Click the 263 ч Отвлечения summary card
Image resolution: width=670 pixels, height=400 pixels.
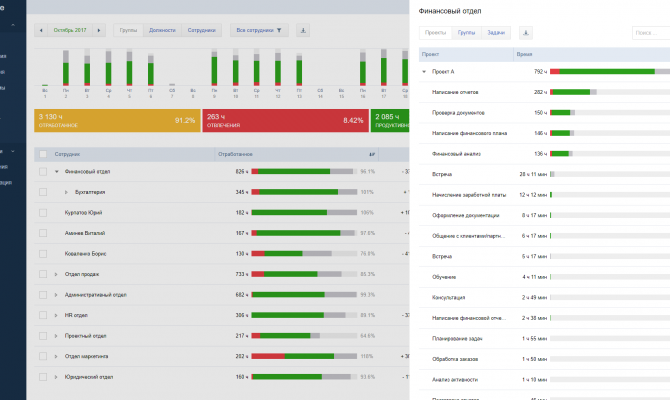coord(285,121)
